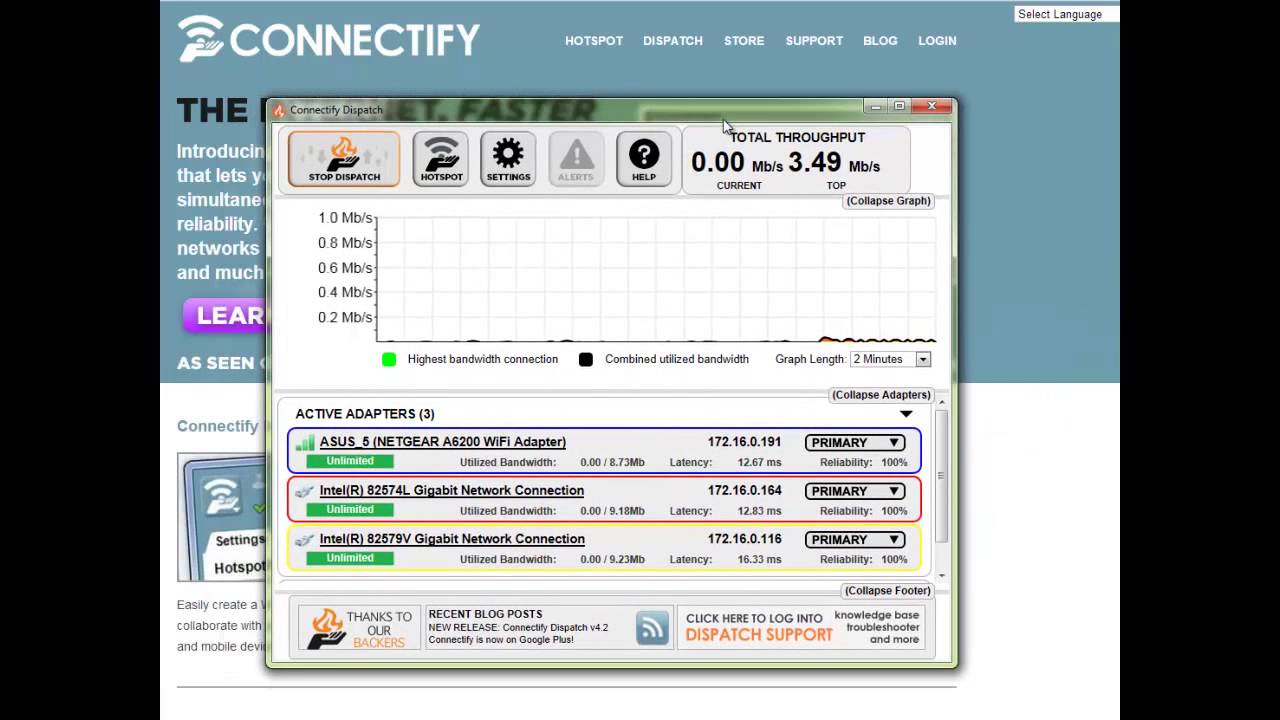Open blog post about Dispatch v4.2 release
Viewport: 1280px width, 720px height.
(518, 627)
